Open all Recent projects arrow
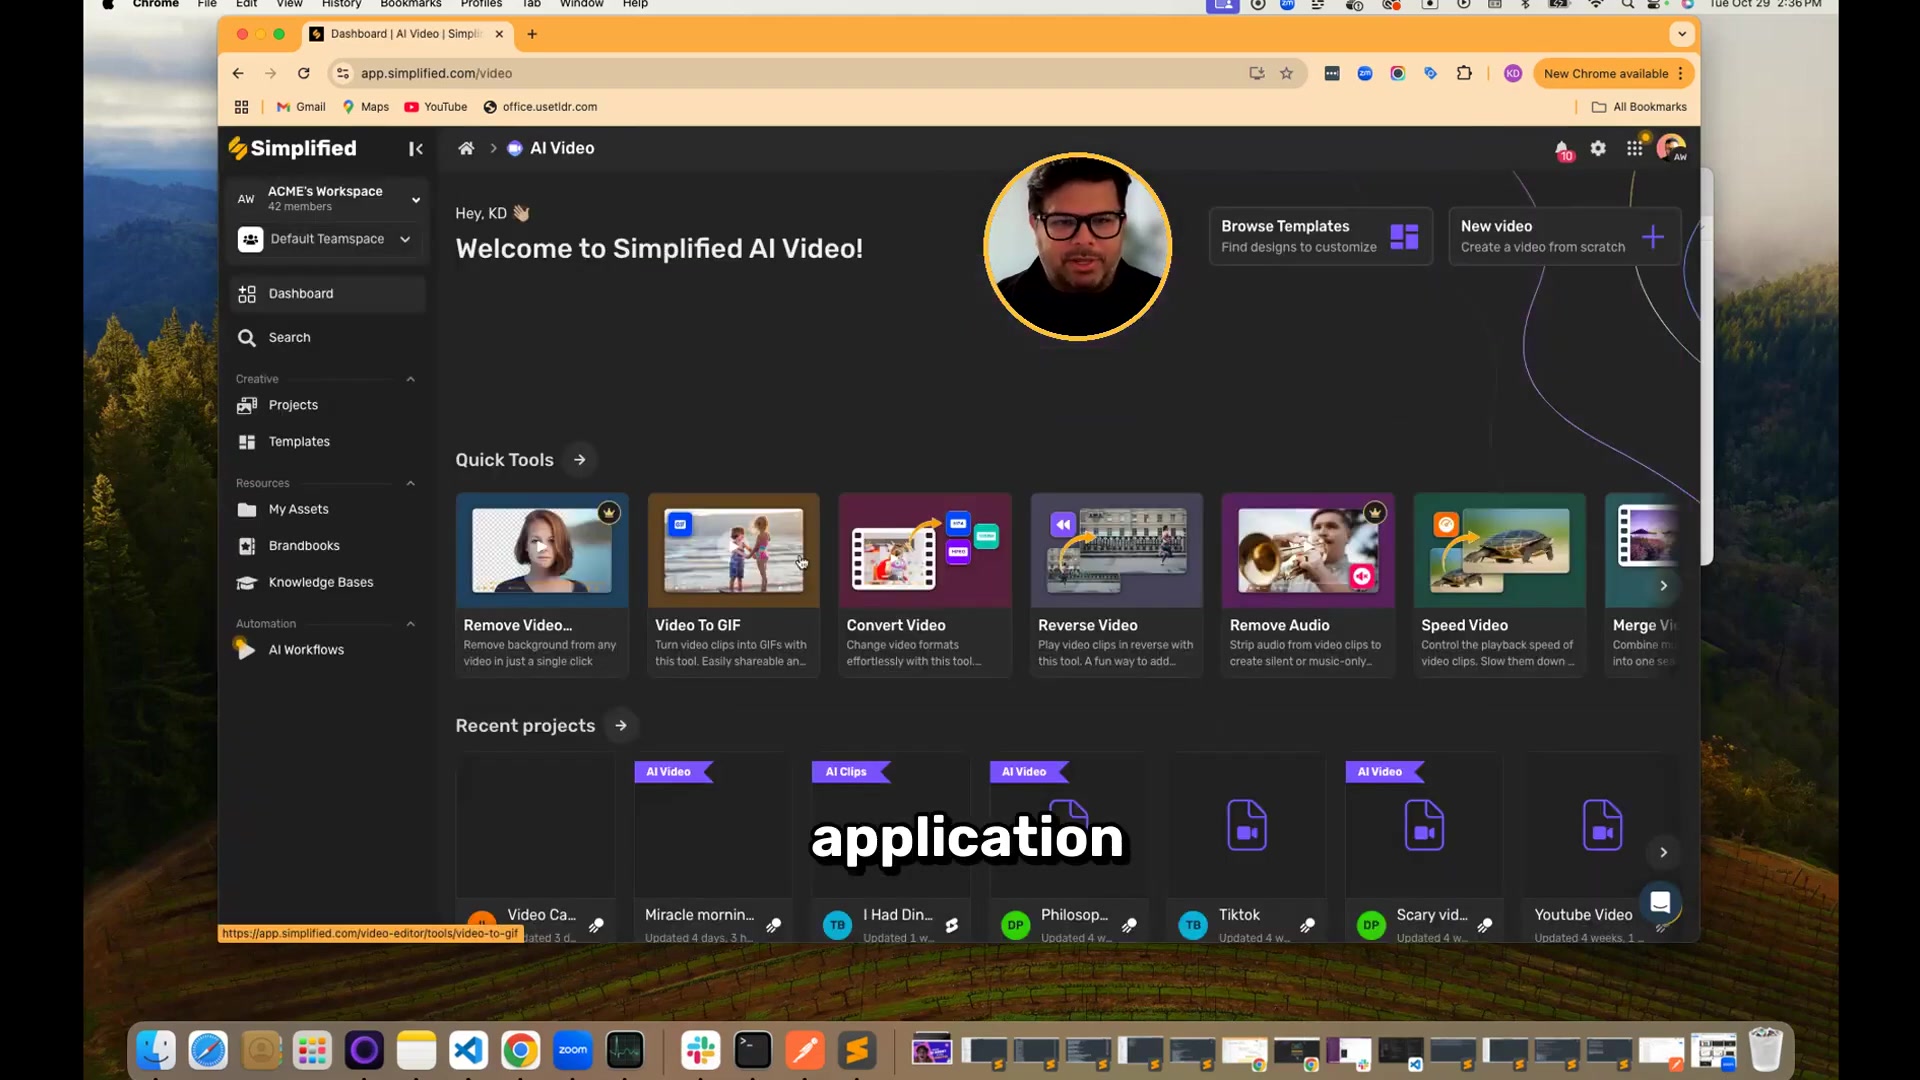Screen dimensions: 1920x1080 pos(621,725)
